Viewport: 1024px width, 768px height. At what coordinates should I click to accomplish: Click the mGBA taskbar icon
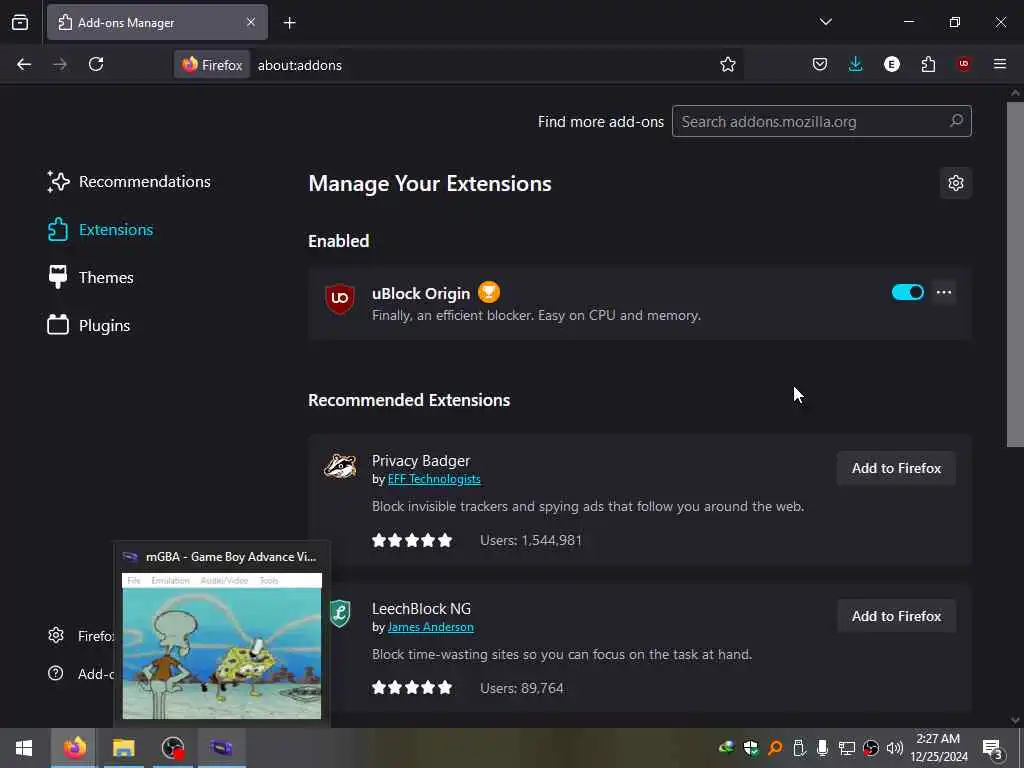click(221, 748)
